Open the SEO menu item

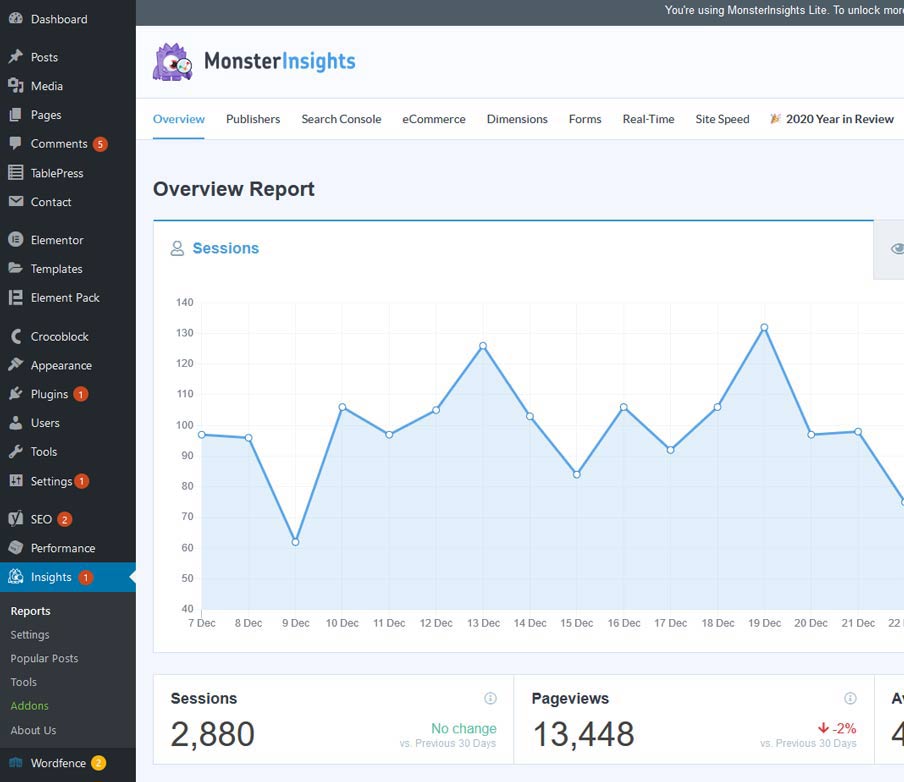(68, 519)
